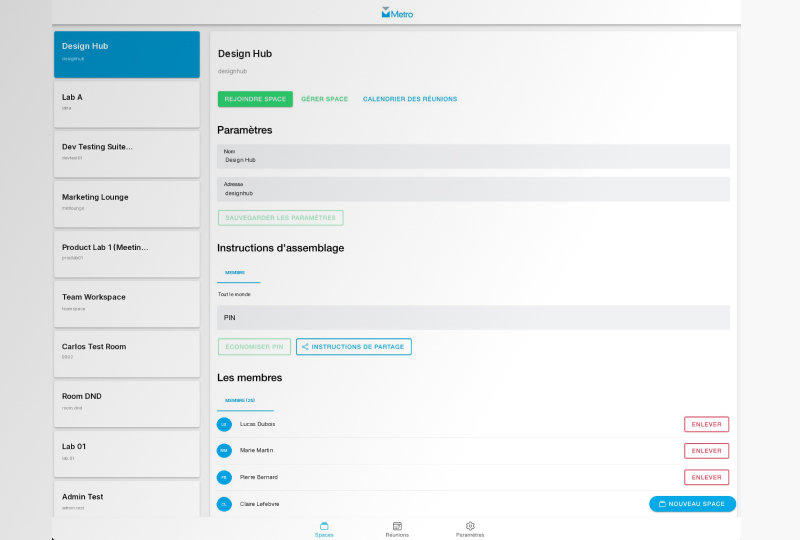The width and height of the screenshot is (800, 540).
Task: Focus the PIN input field
Action: [x=473, y=317]
